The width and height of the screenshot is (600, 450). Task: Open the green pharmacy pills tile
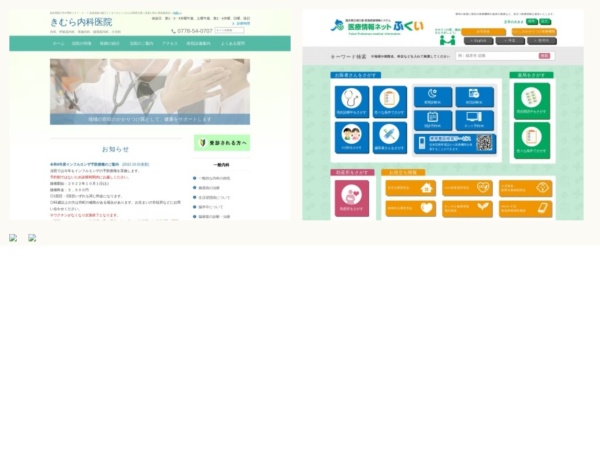click(x=532, y=101)
